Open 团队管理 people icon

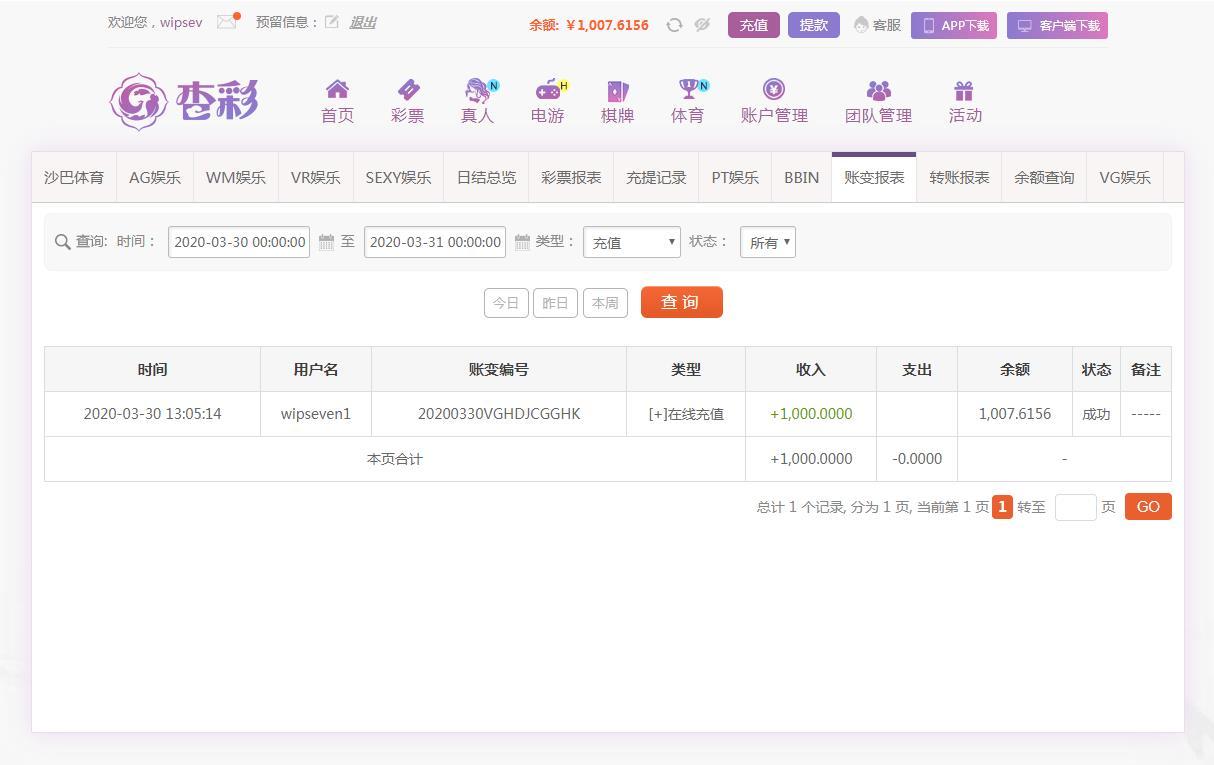click(x=878, y=90)
